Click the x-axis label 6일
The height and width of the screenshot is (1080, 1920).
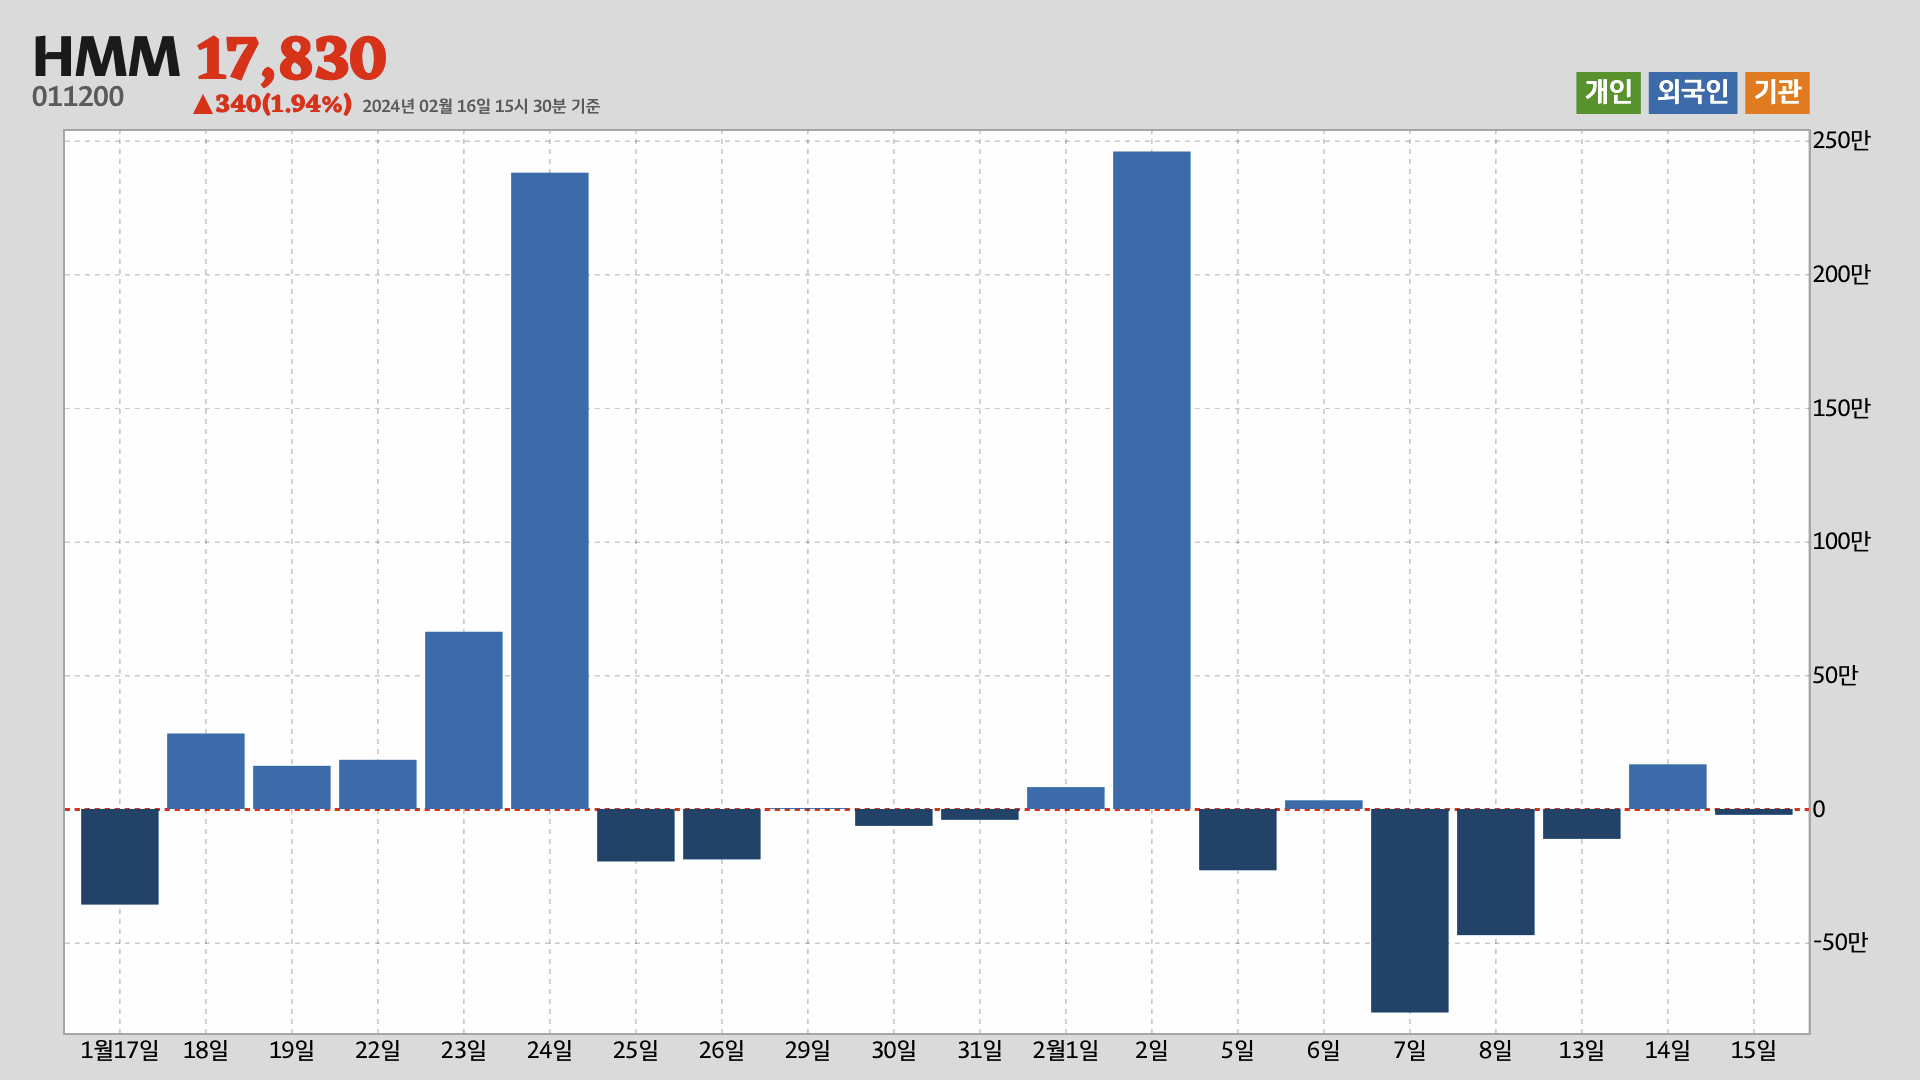[x=1324, y=1051]
